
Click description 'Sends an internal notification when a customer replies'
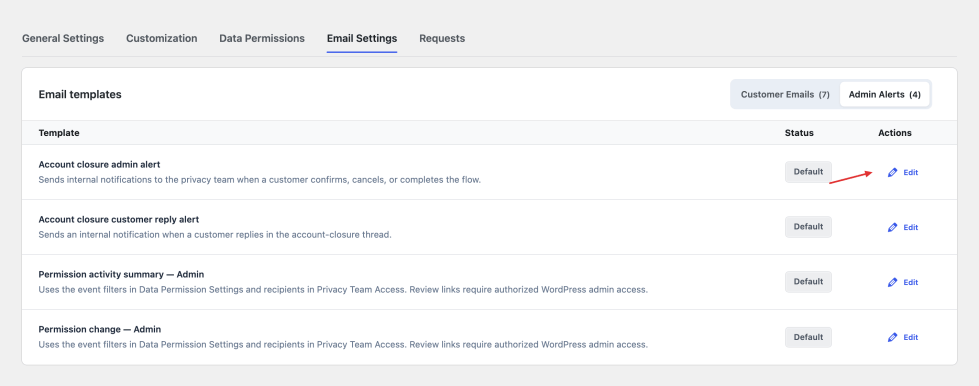click(215, 235)
